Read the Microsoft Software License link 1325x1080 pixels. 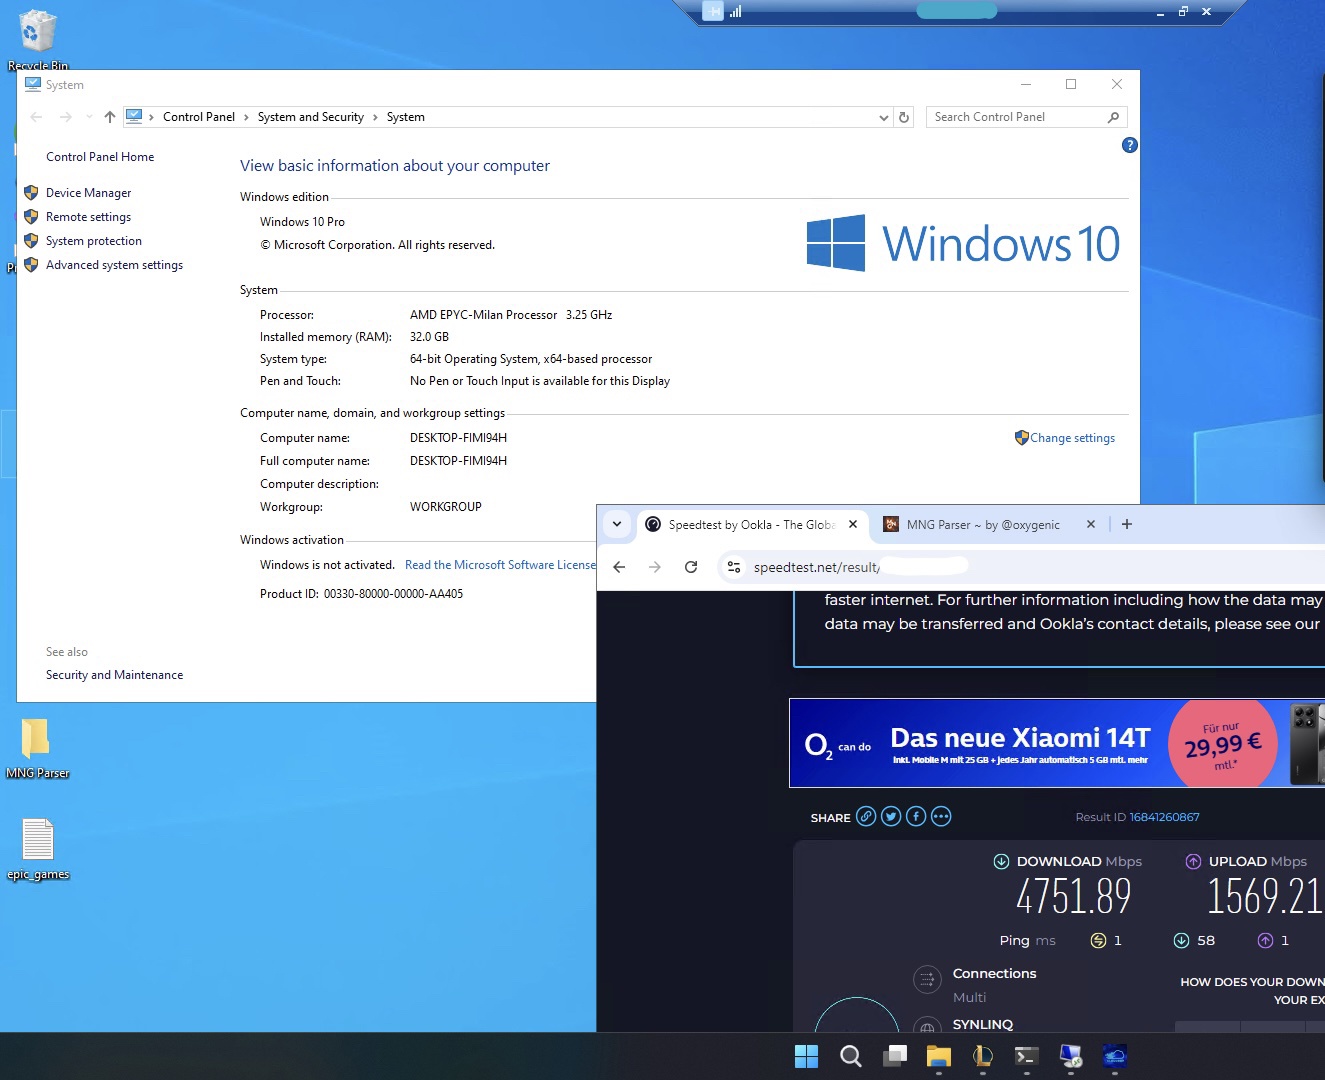(500, 565)
